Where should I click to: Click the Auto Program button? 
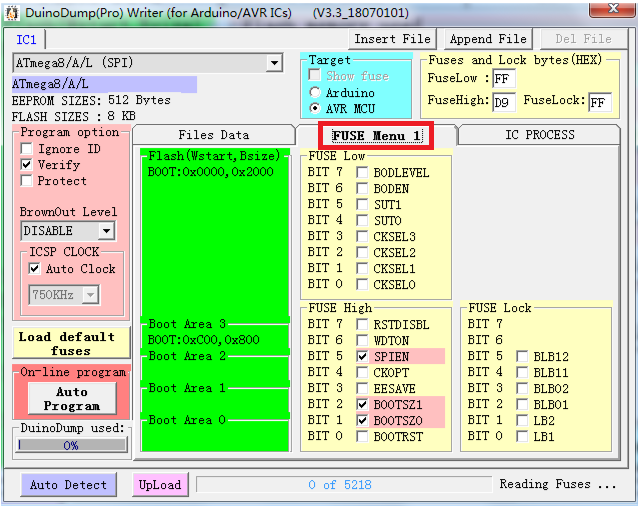pyautogui.click(x=72, y=398)
